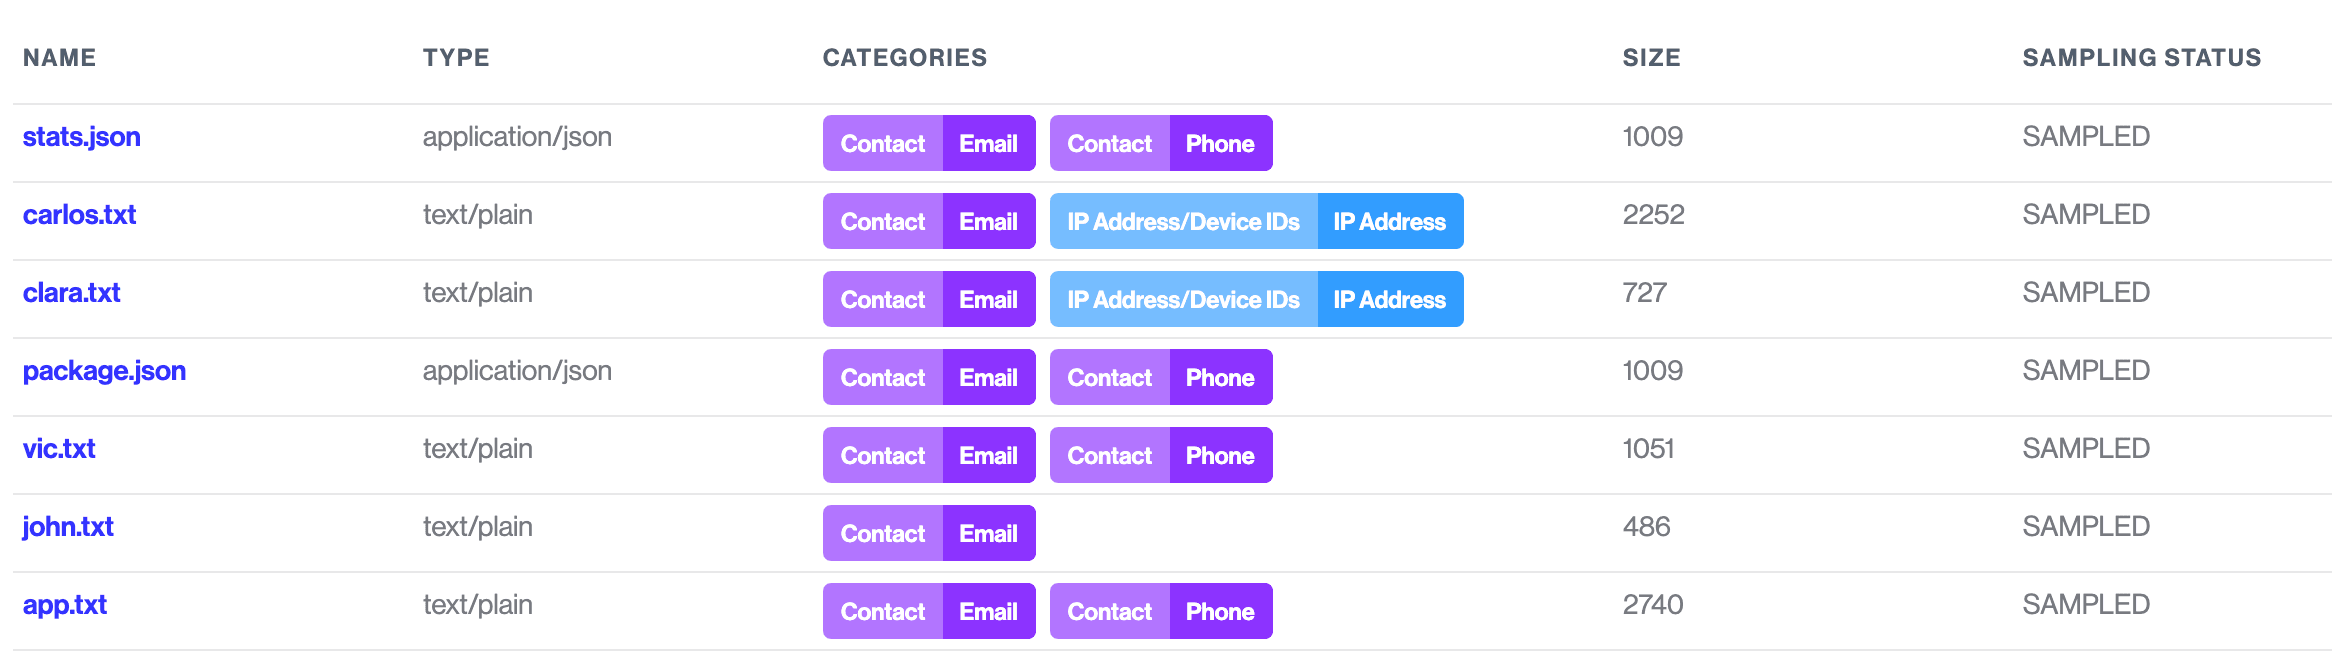Image resolution: width=2332 pixels, height=656 pixels.
Task: Click the IP Address/Device IDs badge for clara.txt
Action: click(1183, 298)
